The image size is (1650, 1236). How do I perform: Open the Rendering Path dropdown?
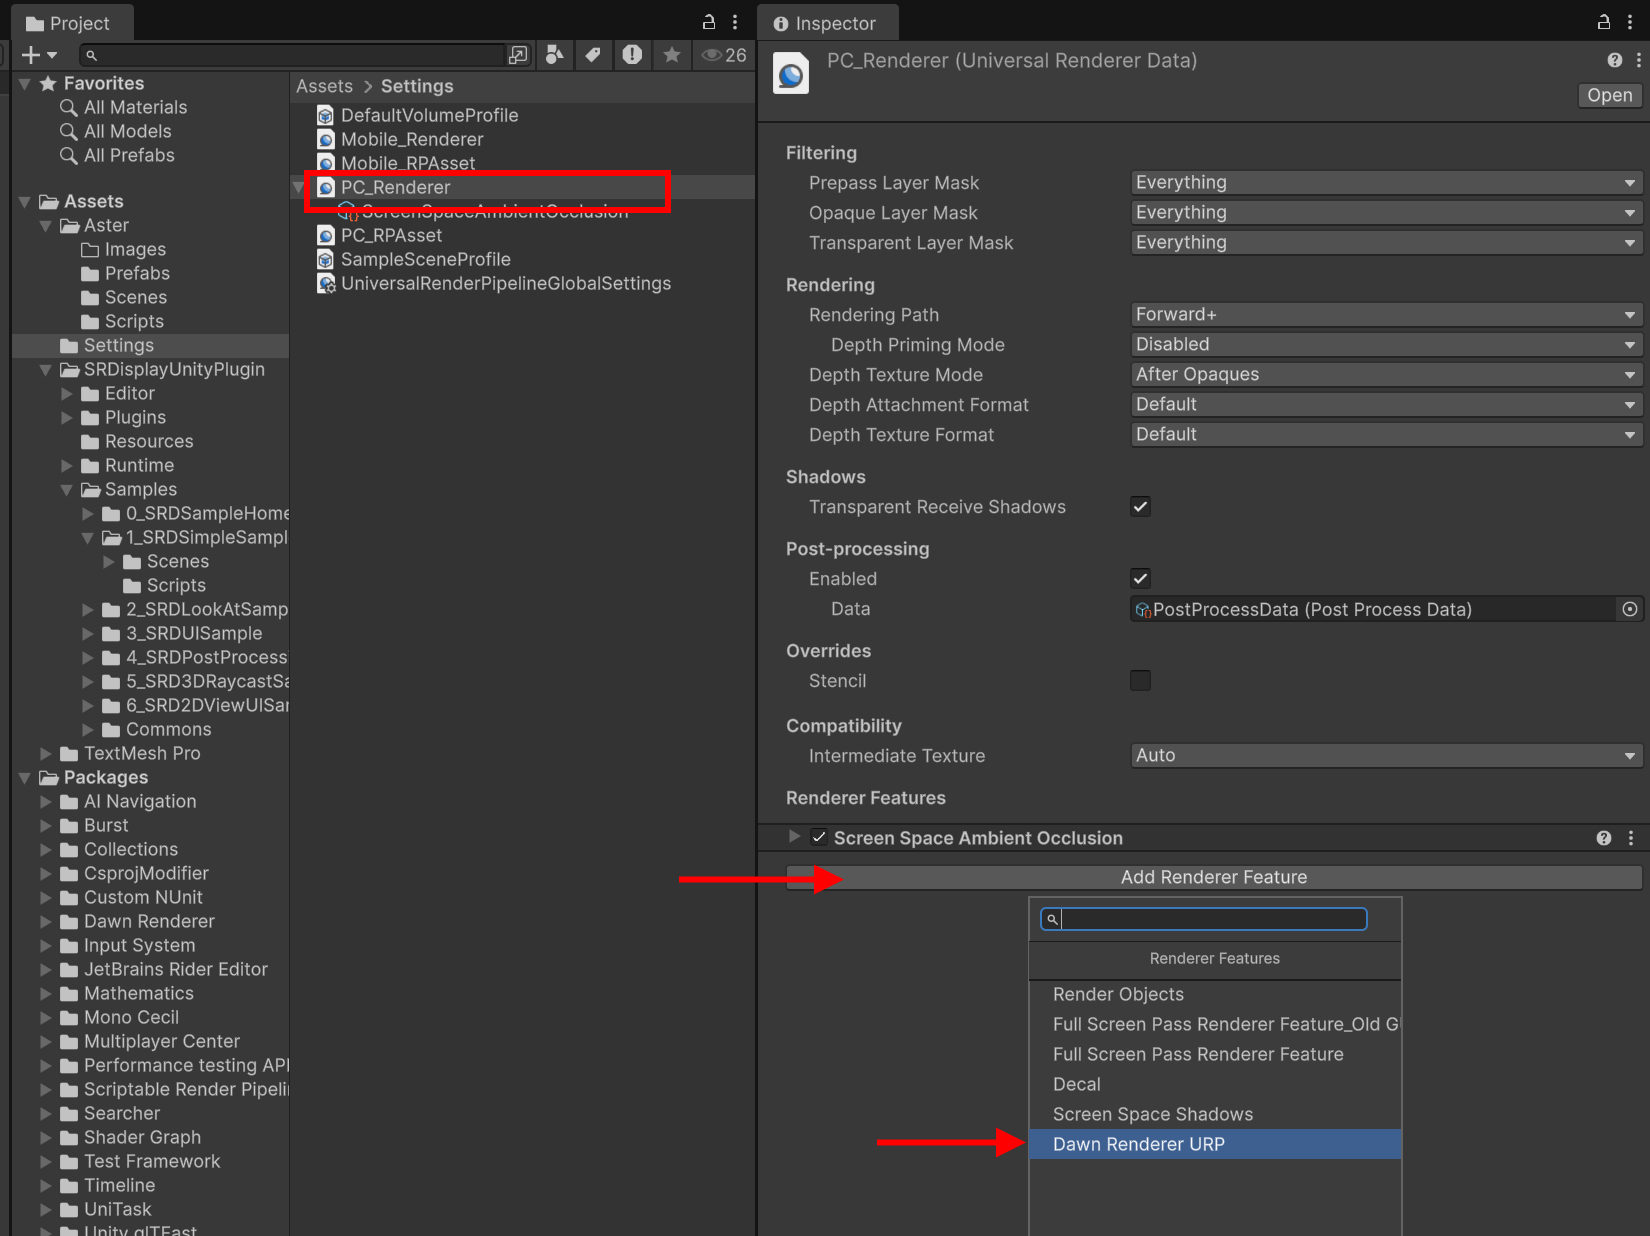(x=1386, y=315)
